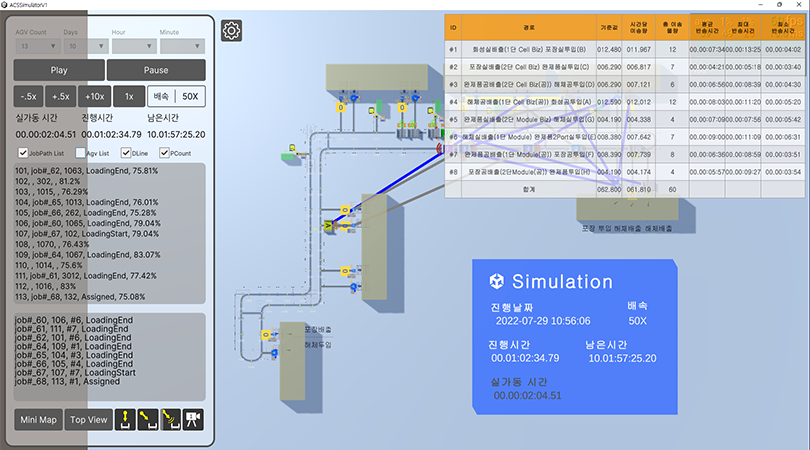This screenshot has height=450, width=810.
Task: Open the settings gear icon
Action: pyautogui.click(x=231, y=31)
